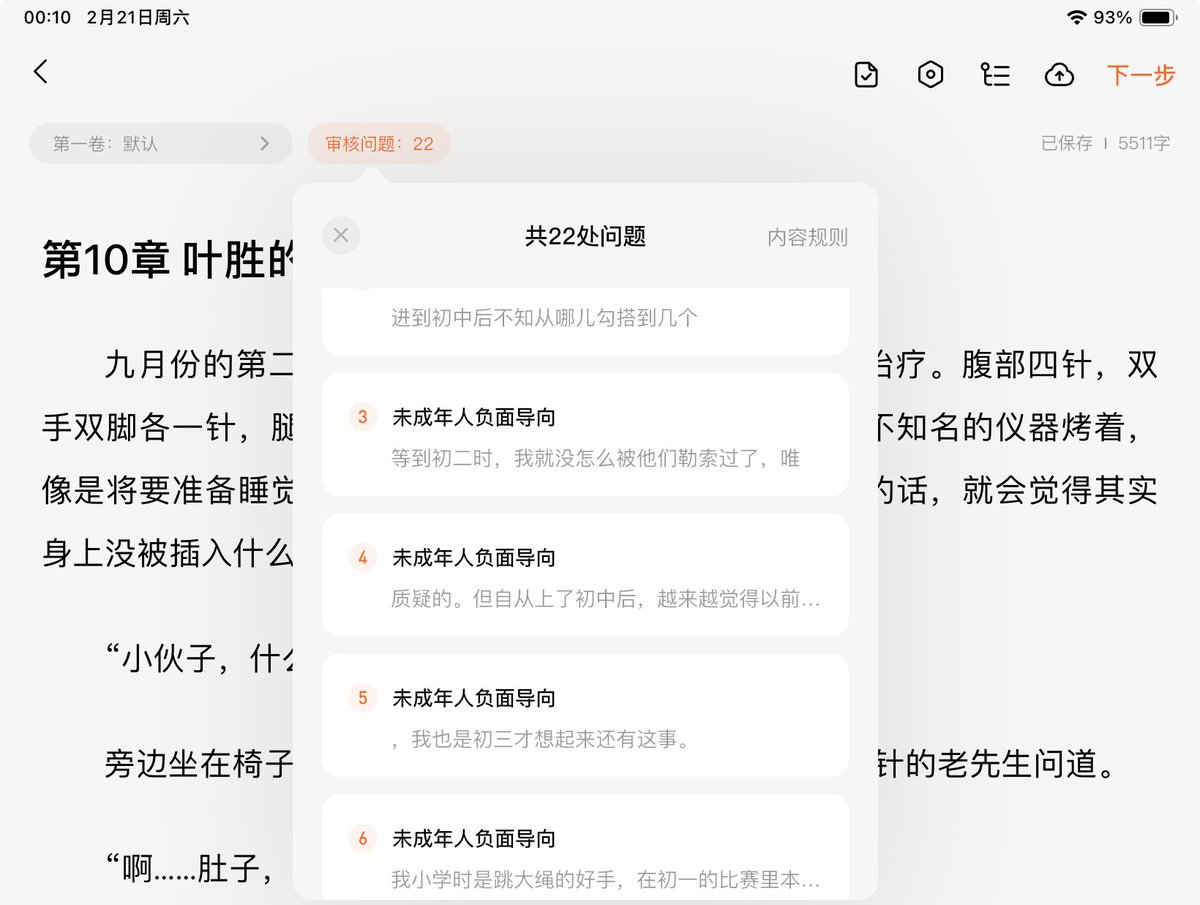Tap the cloud upload icon

coord(1059,75)
